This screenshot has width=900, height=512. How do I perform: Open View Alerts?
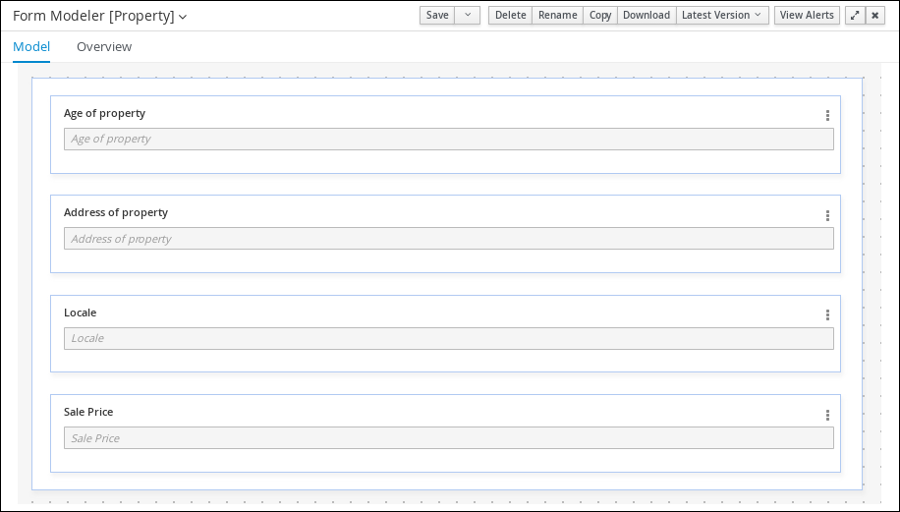click(x=806, y=15)
